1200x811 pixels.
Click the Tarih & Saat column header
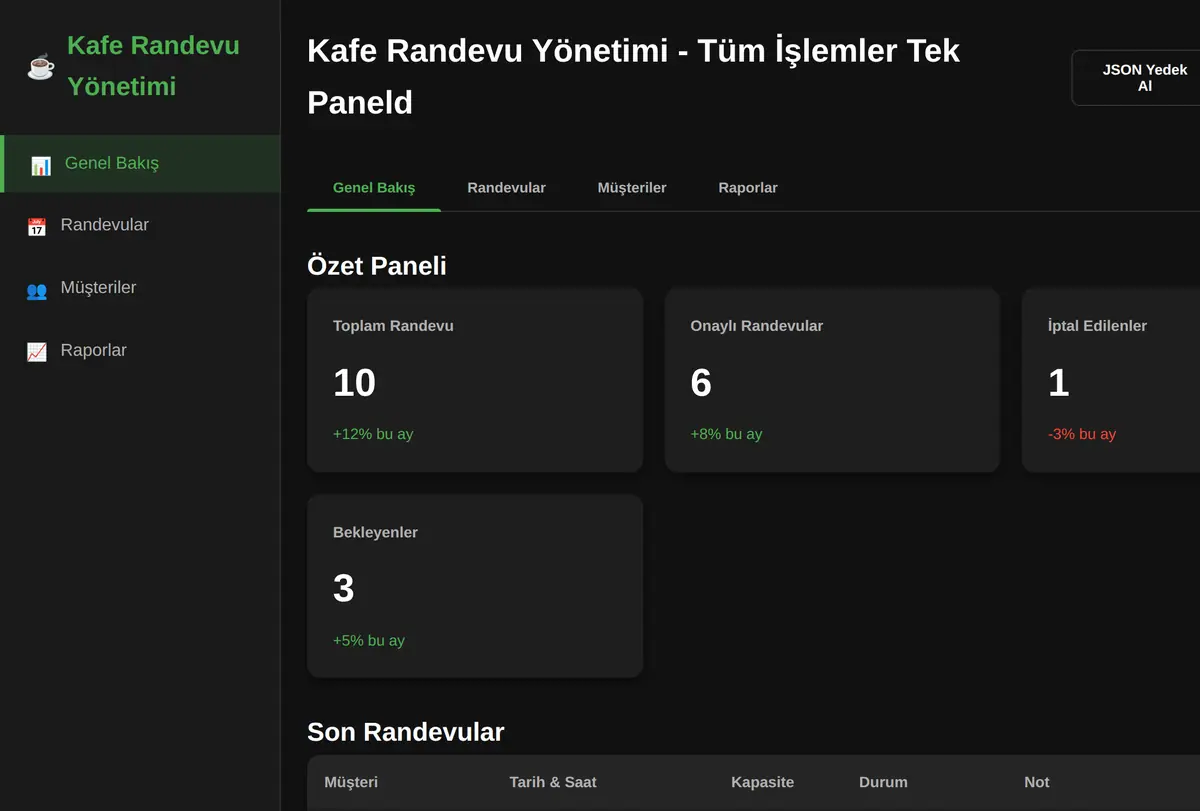tap(553, 782)
